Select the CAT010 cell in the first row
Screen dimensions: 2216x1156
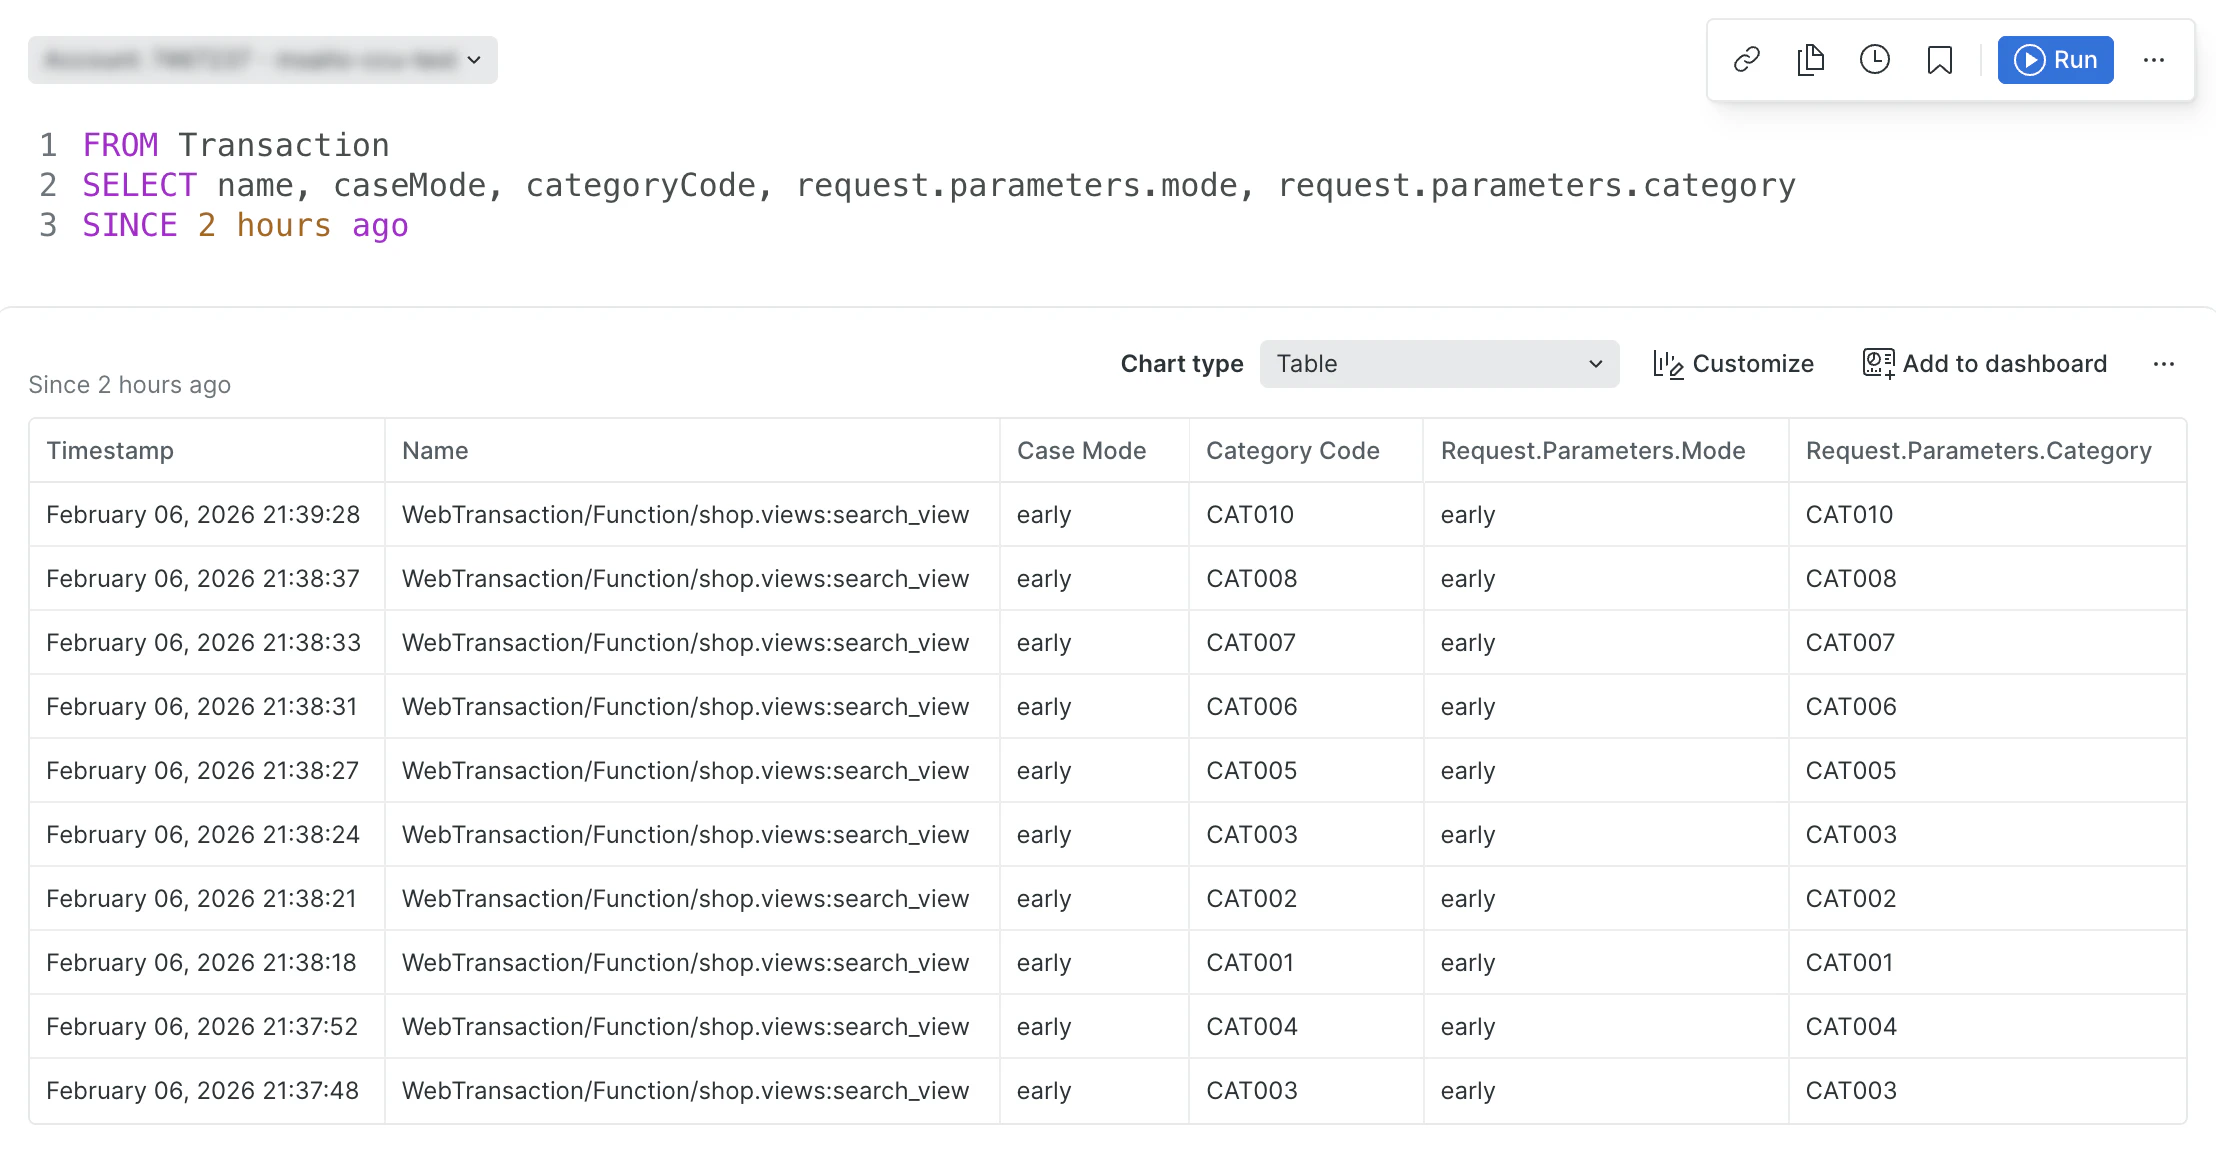(1250, 514)
